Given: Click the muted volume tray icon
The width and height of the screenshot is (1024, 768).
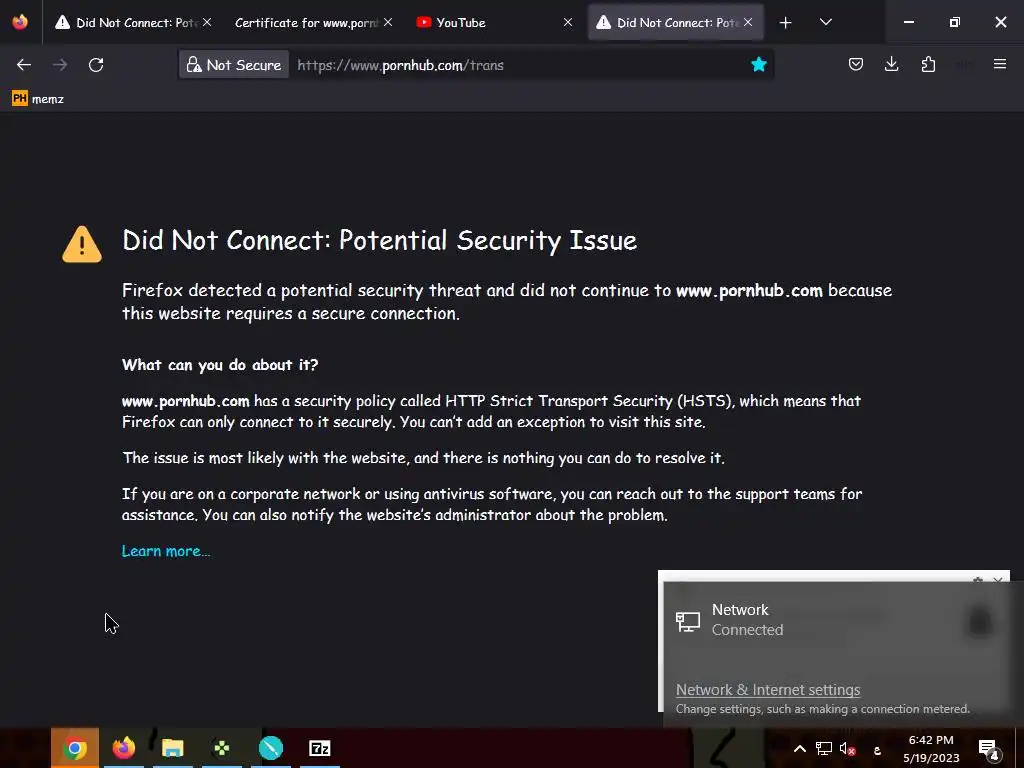Looking at the screenshot, I should [847, 749].
